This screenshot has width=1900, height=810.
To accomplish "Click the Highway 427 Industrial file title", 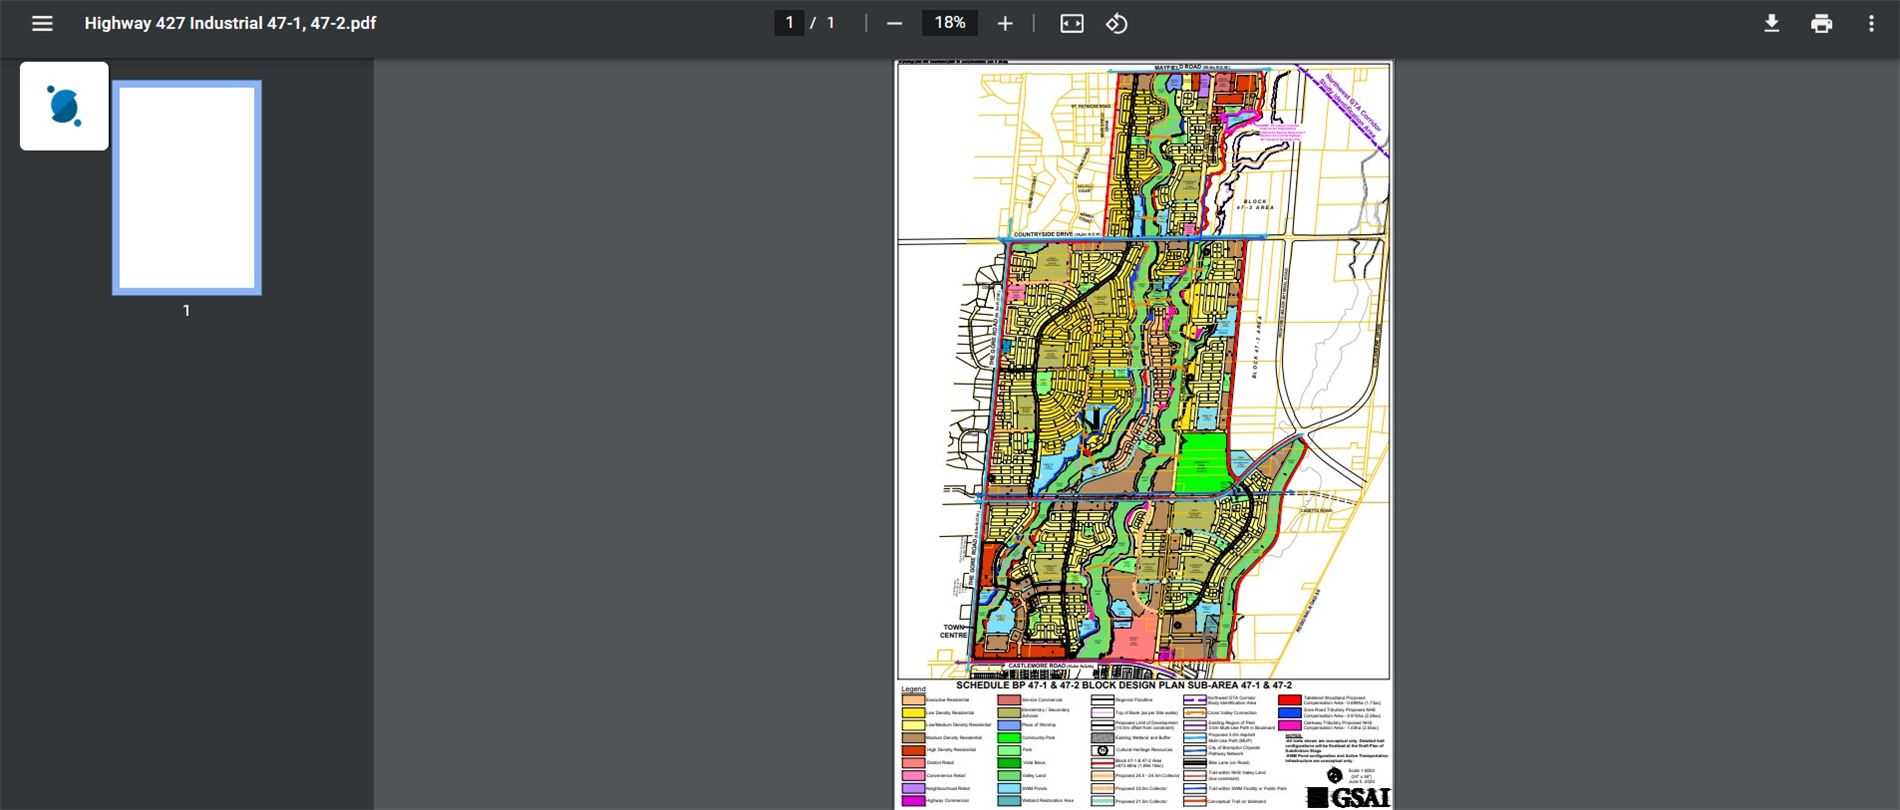I will coord(230,23).
